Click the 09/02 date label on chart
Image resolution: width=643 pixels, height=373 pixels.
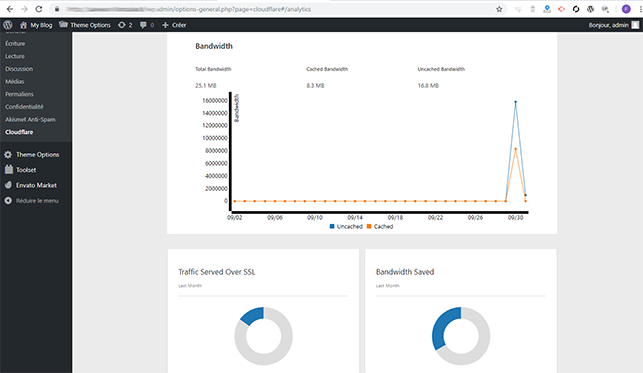pos(235,218)
